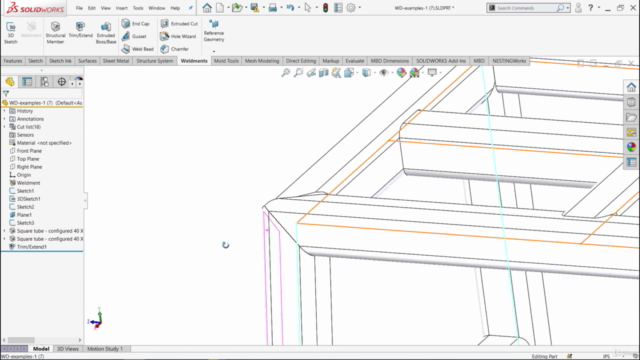Create a new document
Image resolution: width=640 pixels, height=360 pixels.
(x=220, y=8)
